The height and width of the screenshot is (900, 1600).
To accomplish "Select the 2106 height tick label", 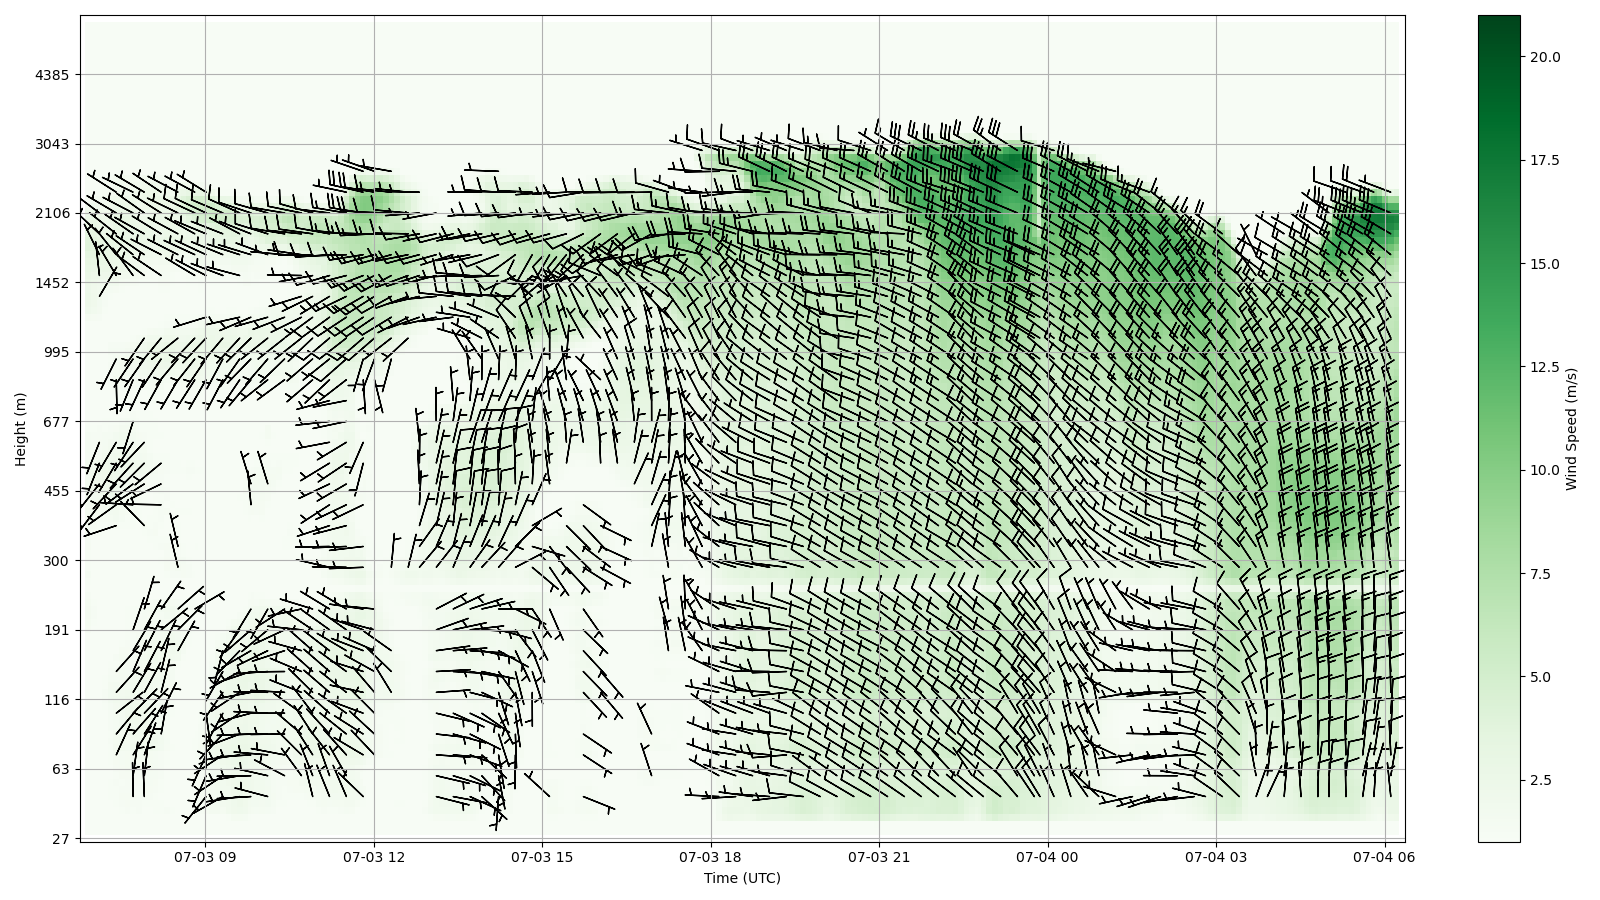I will [x=52, y=213].
